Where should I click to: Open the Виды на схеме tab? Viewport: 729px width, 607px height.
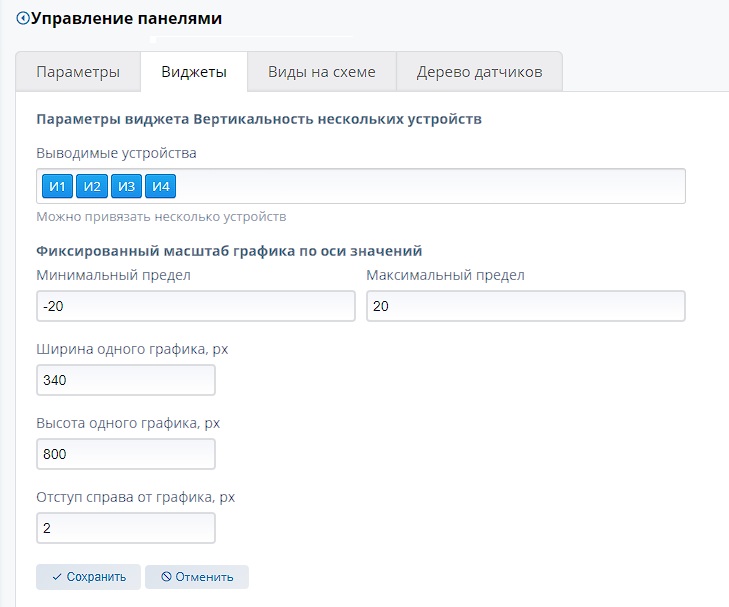[321, 72]
